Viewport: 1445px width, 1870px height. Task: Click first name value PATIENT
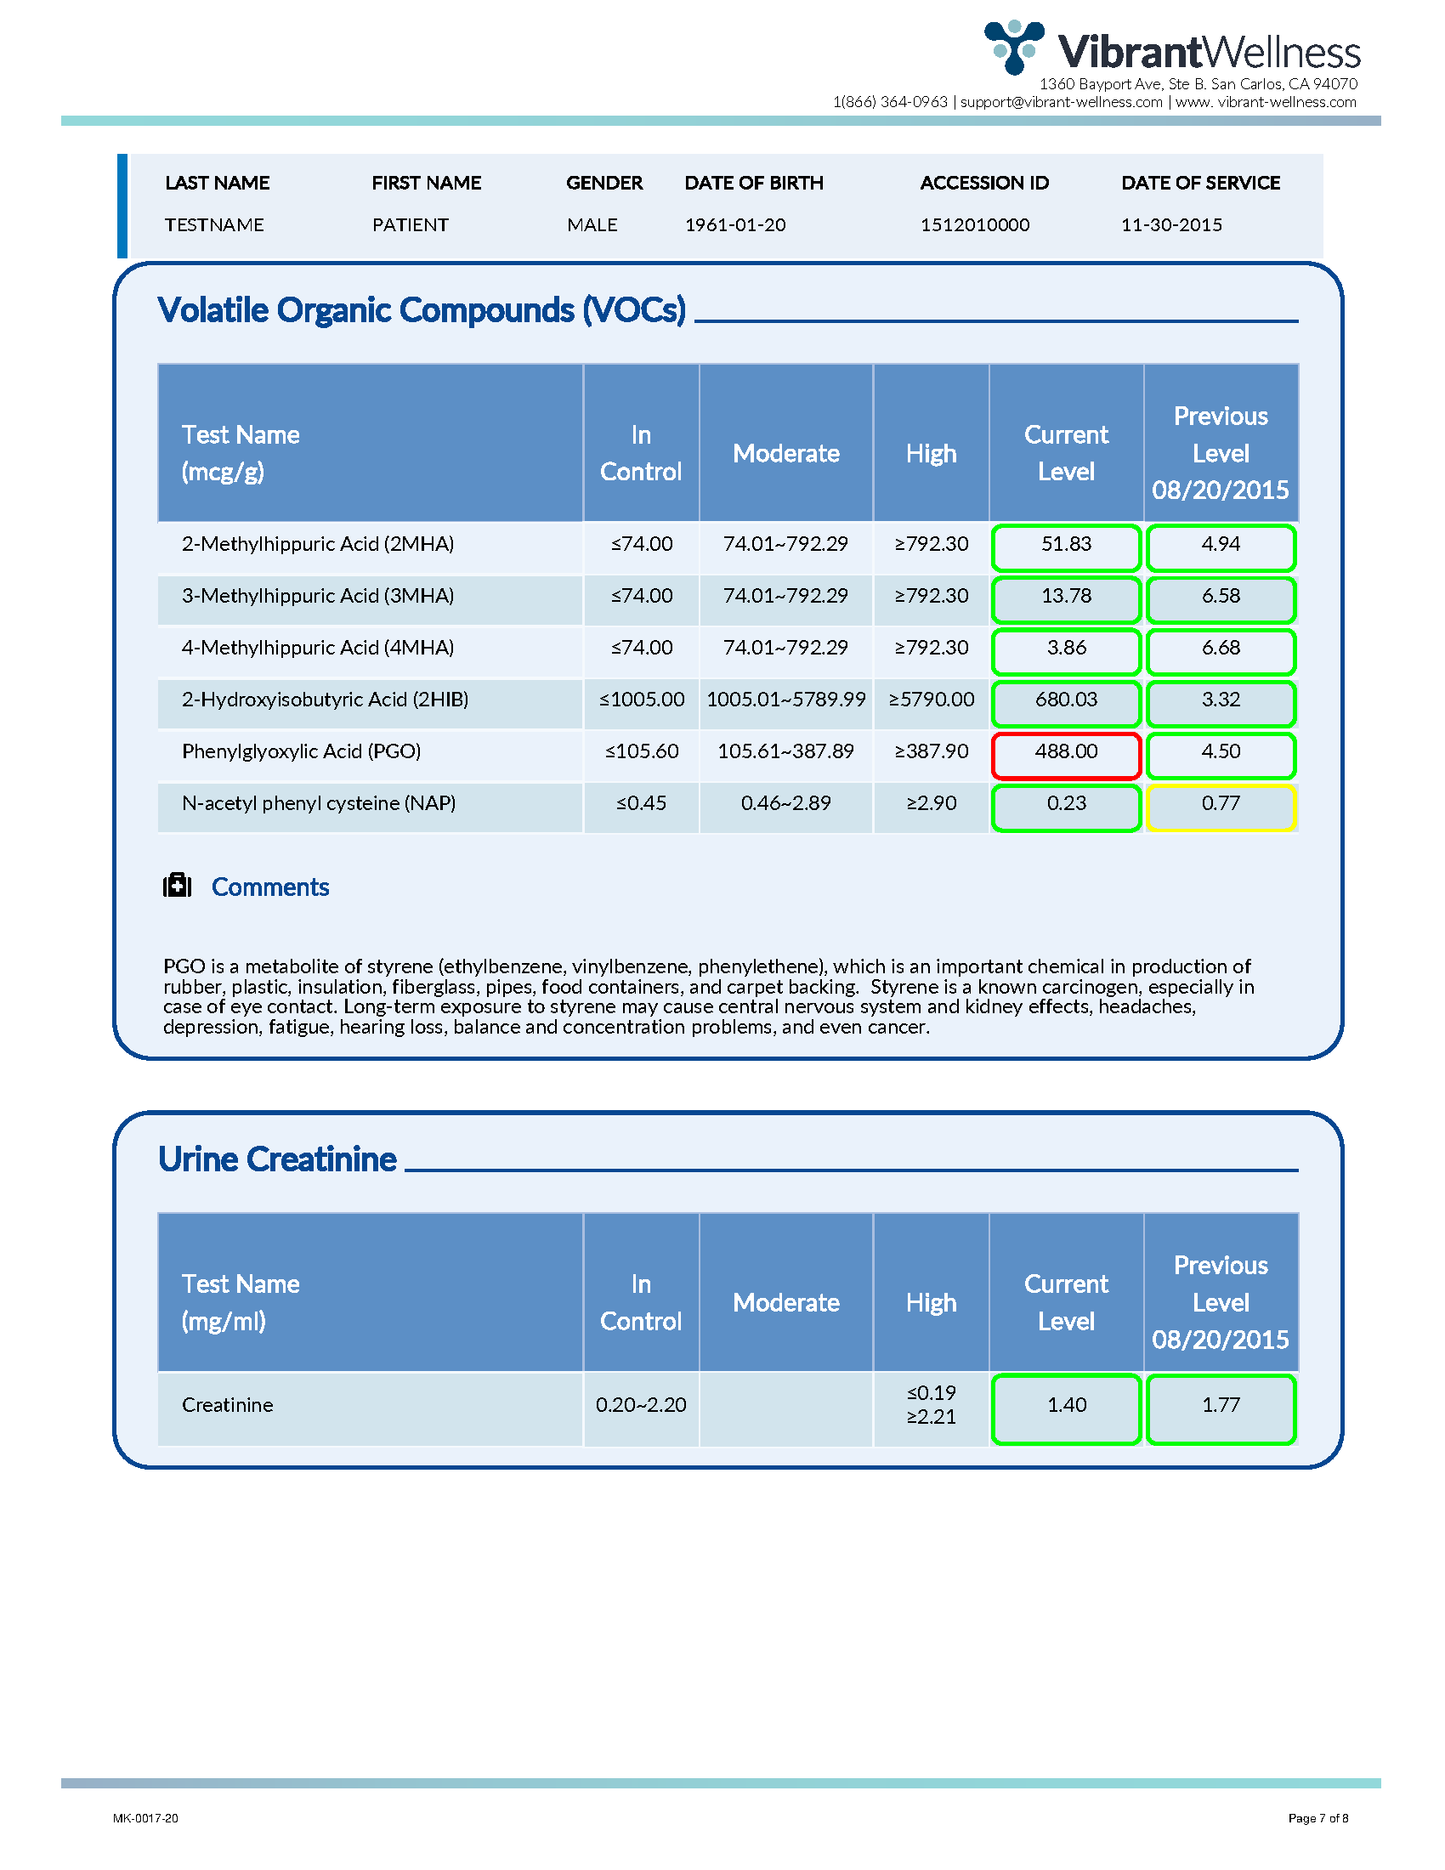pyautogui.click(x=410, y=225)
